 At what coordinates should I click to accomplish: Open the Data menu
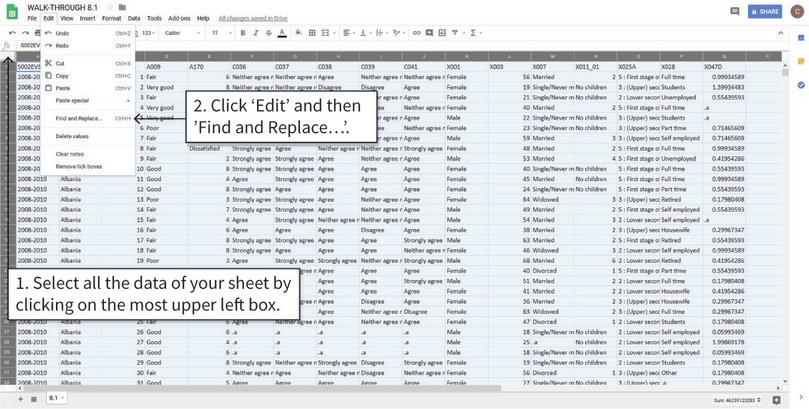134,18
